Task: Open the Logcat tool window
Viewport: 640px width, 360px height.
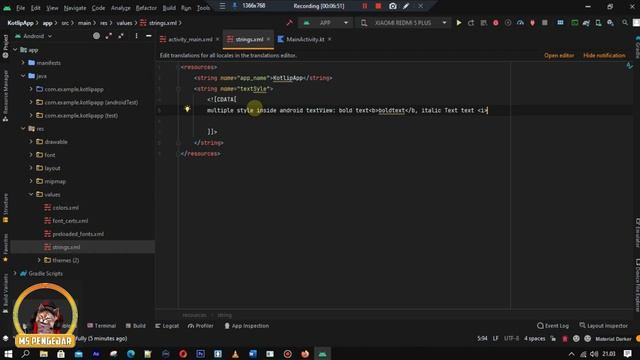Action: click(167, 326)
